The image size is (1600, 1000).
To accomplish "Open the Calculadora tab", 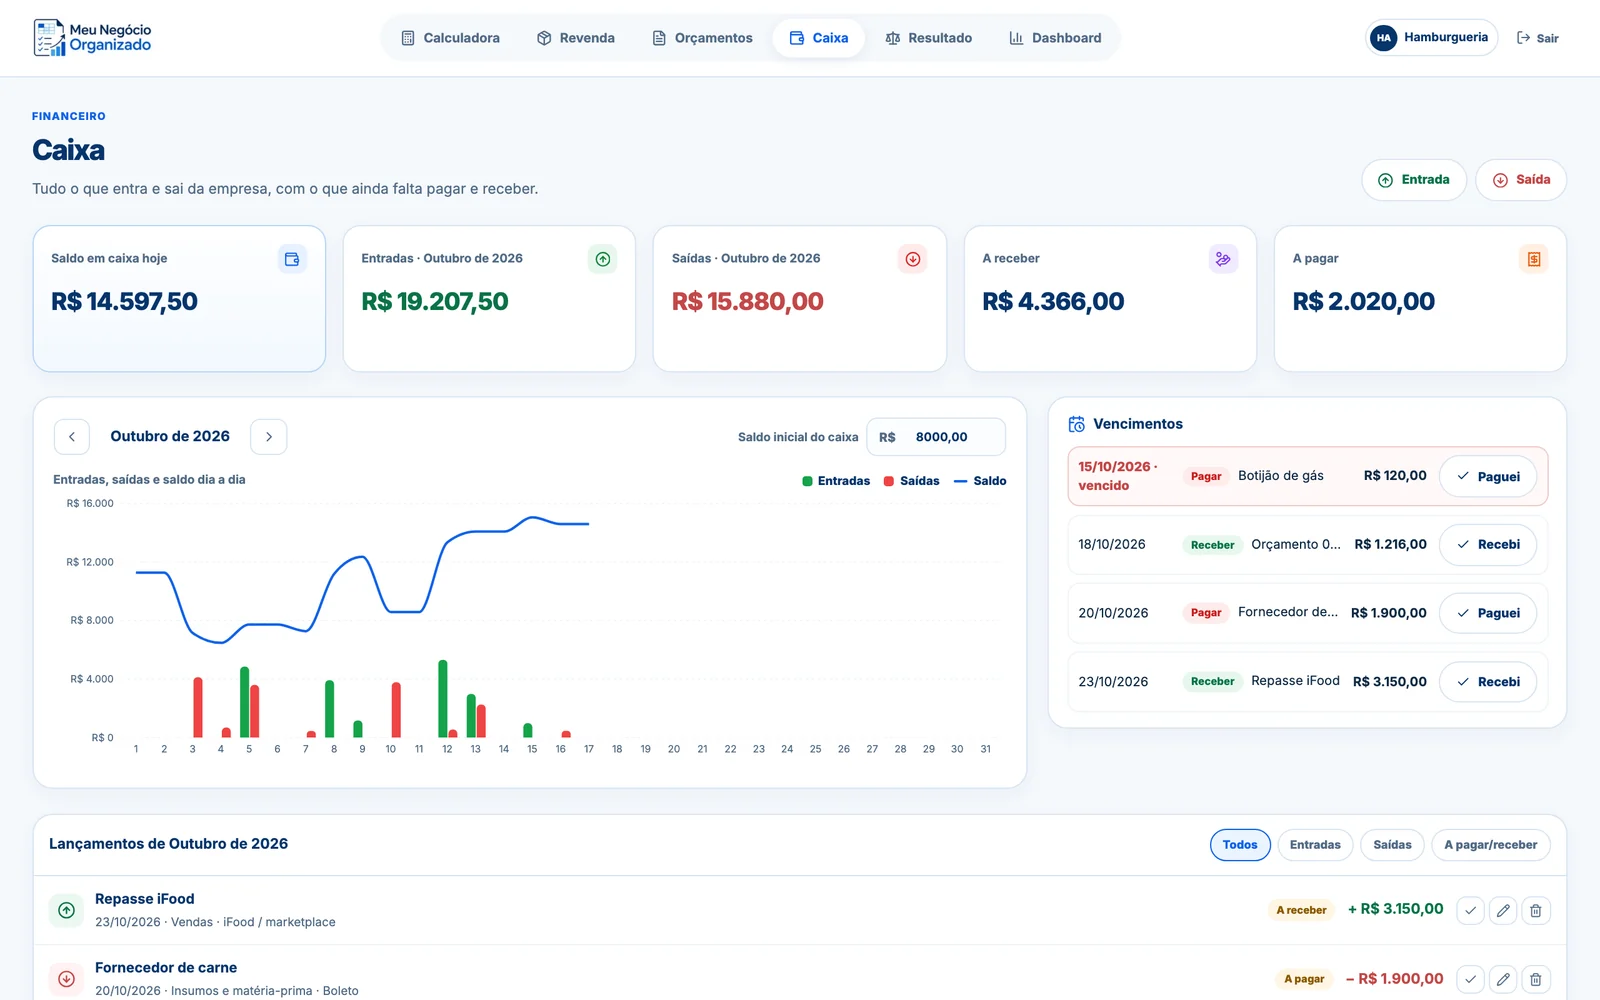I will tap(450, 38).
